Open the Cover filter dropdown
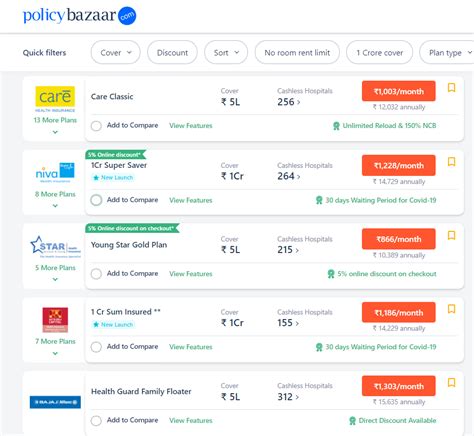Image resolution: width=474 pixels, height=436 pixels. (115, 53)
